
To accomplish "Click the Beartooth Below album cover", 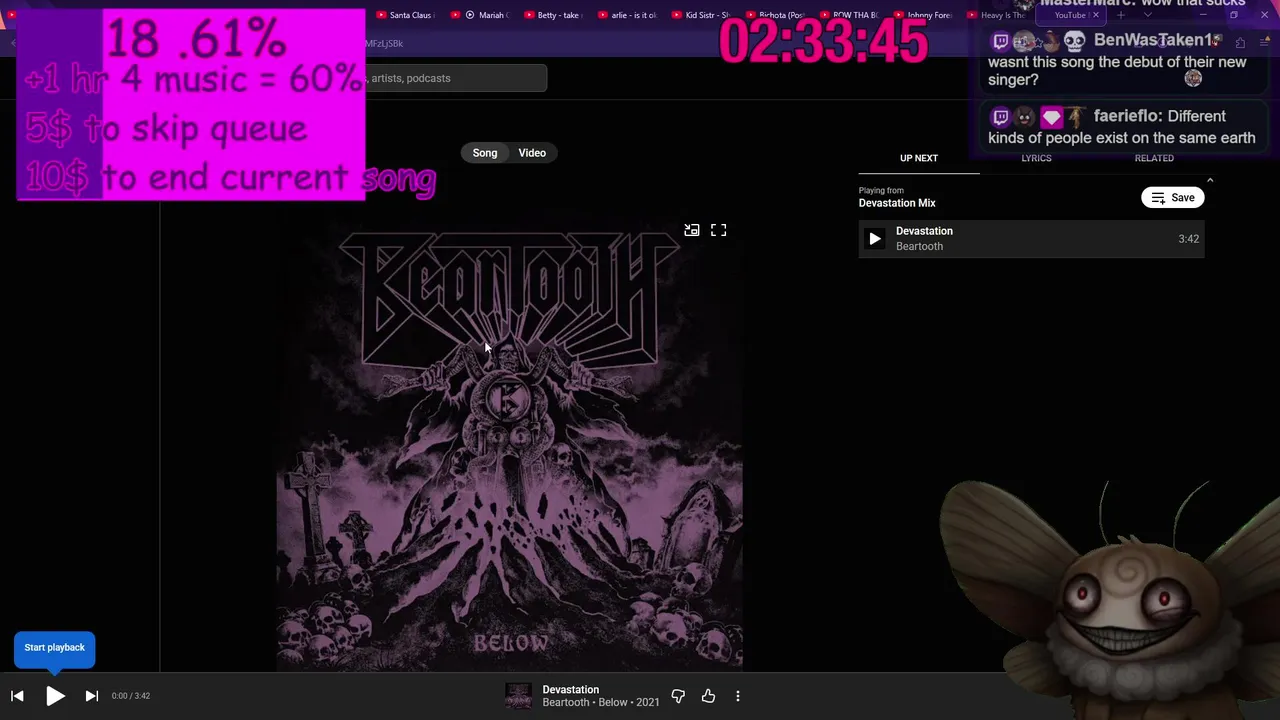I will coord(510,441).
